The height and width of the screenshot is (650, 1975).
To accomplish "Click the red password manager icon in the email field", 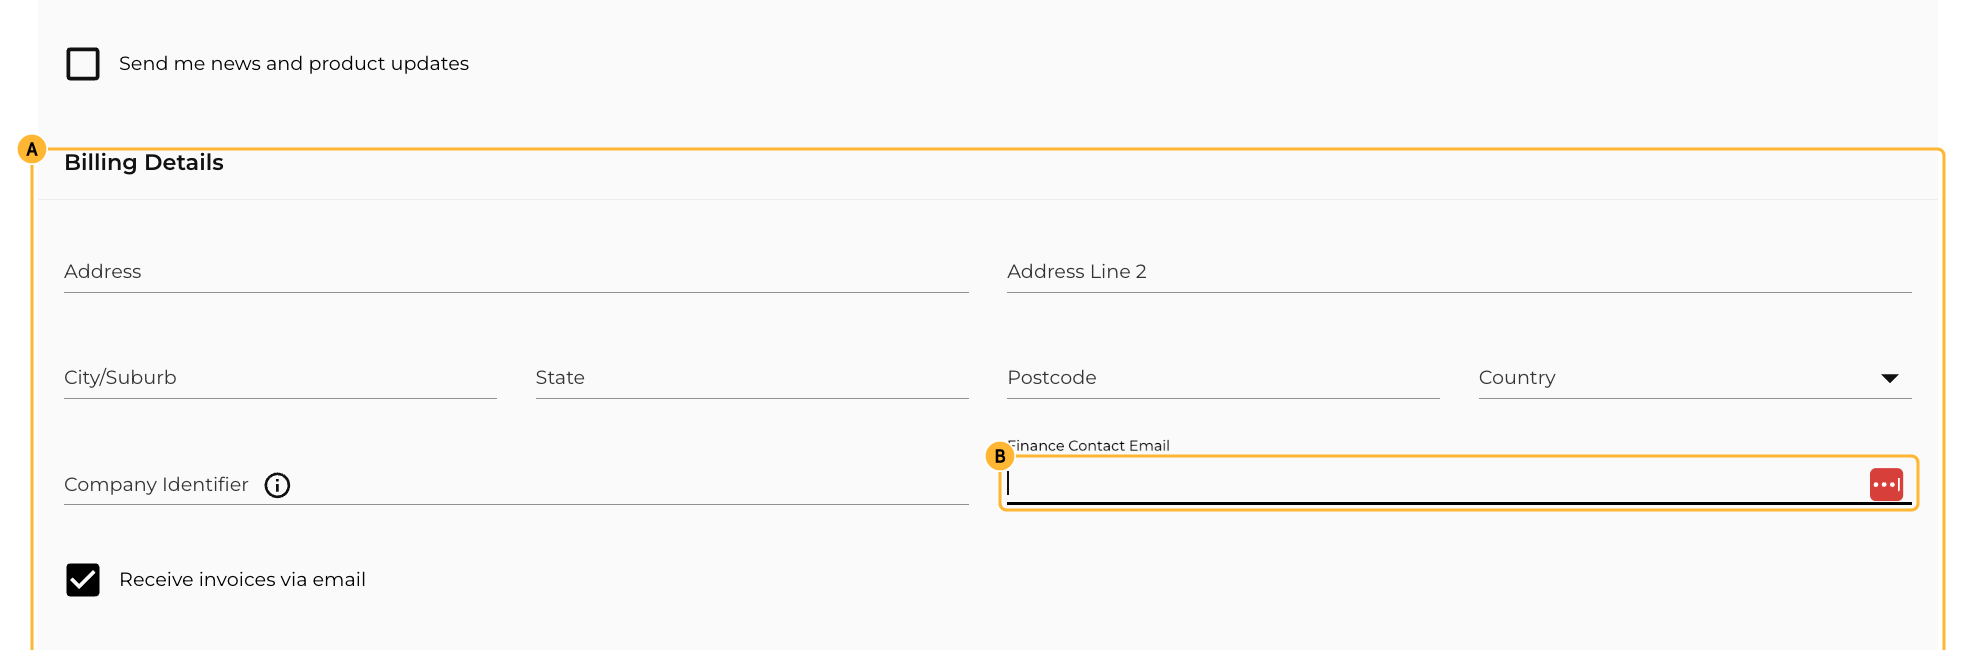I will tap(1886, 484).
